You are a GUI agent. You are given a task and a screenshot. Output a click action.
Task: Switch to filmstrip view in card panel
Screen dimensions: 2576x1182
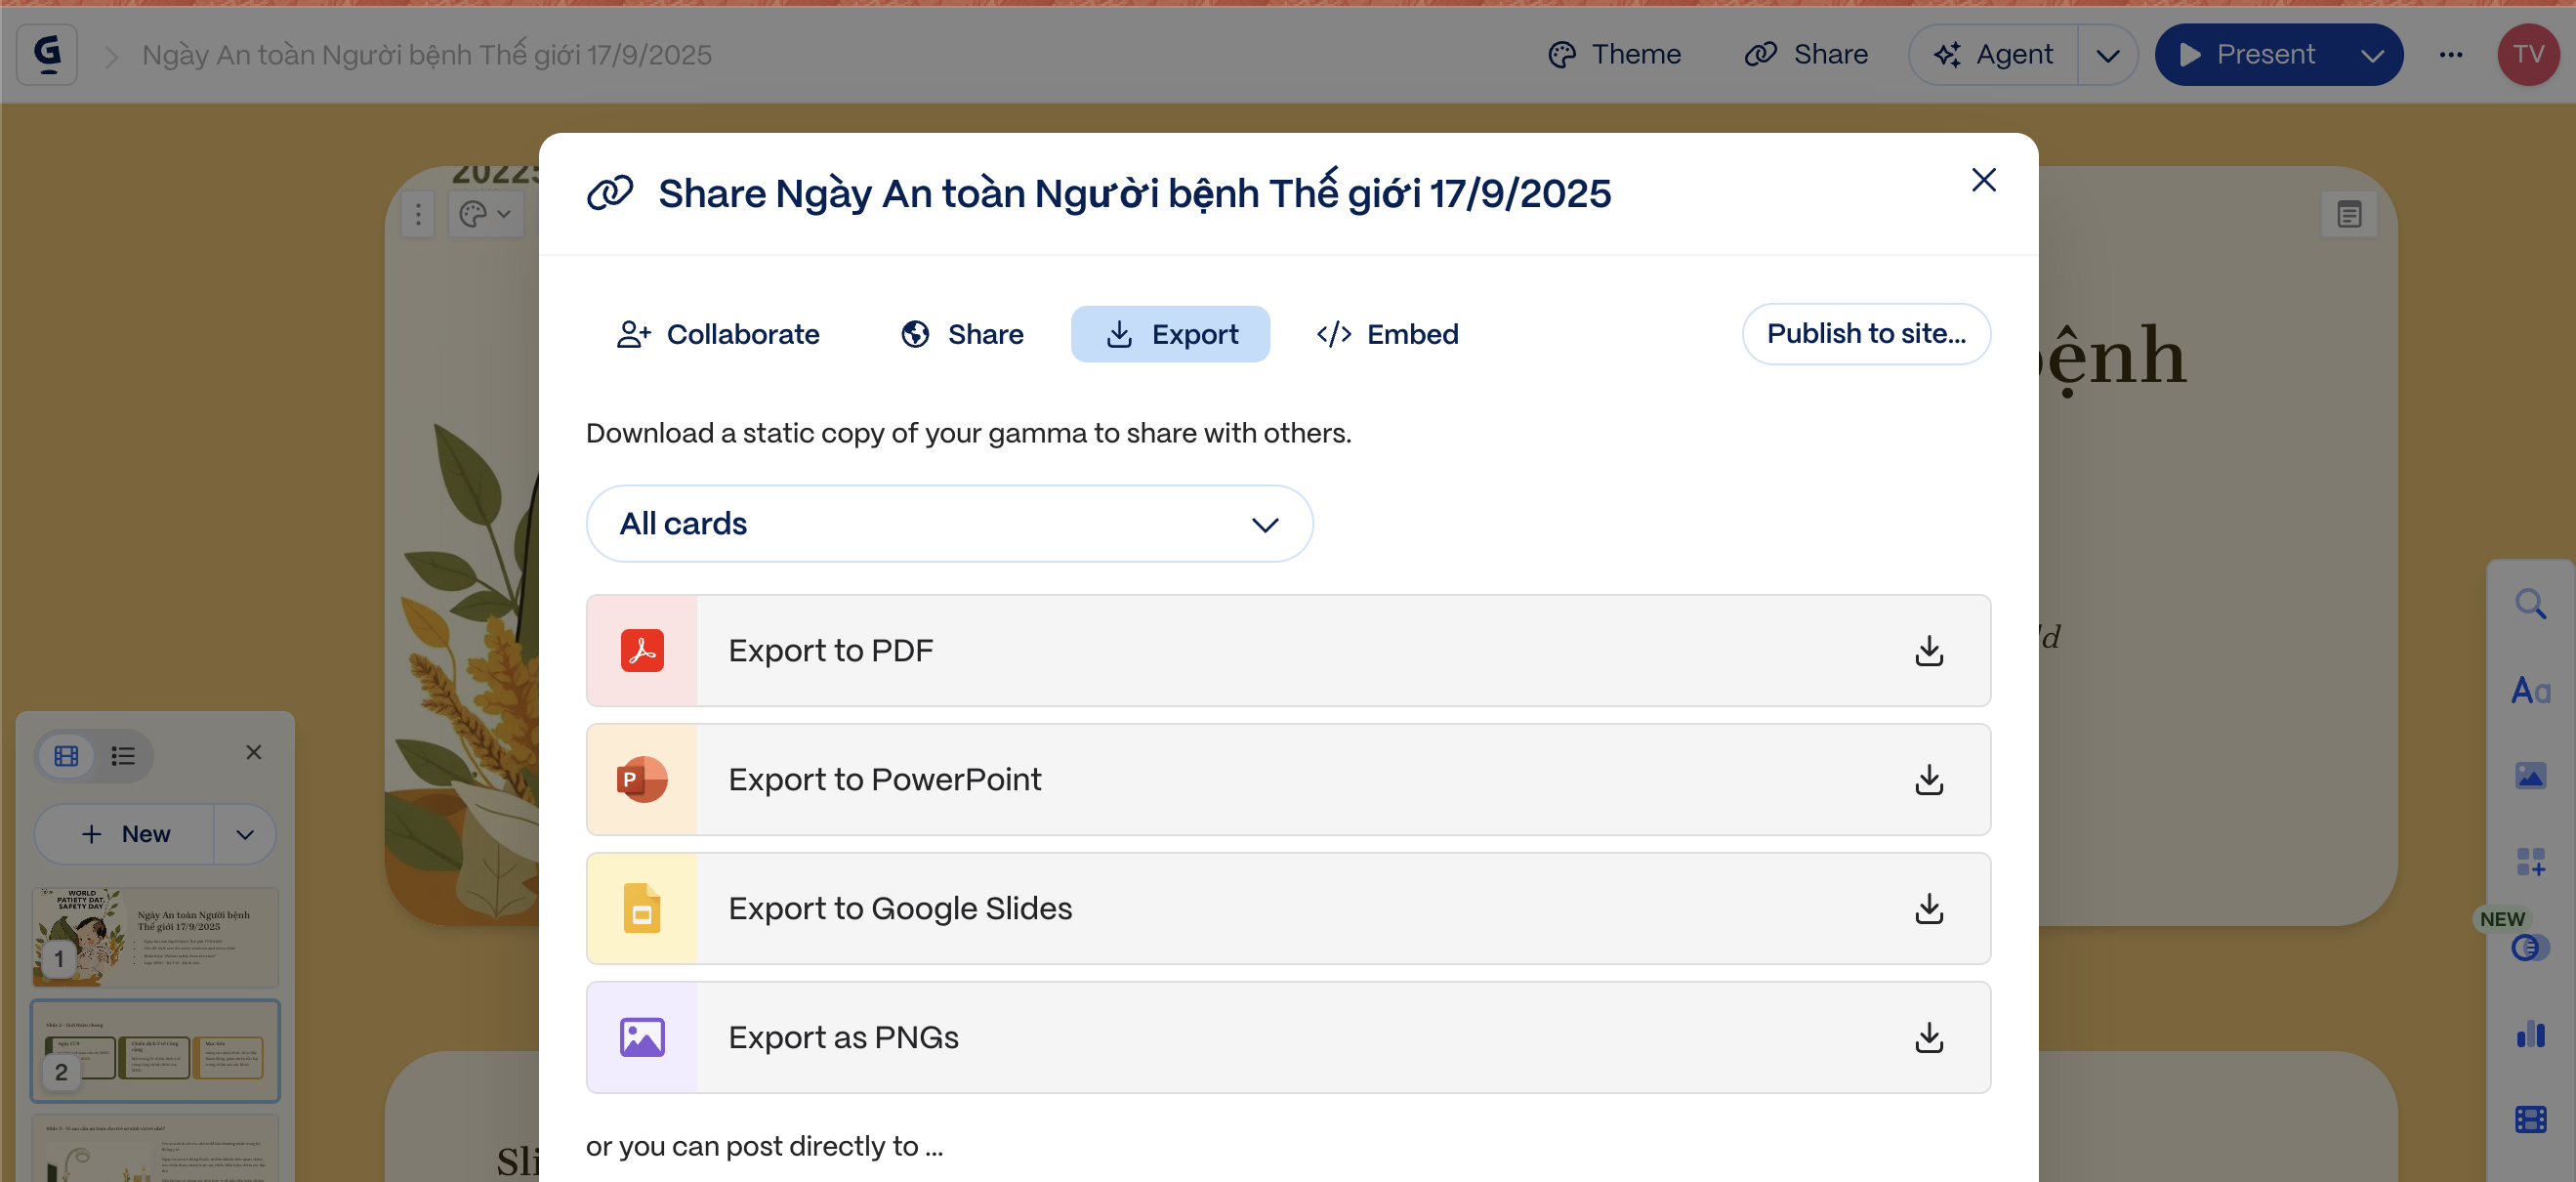click(x=66, y=755)
